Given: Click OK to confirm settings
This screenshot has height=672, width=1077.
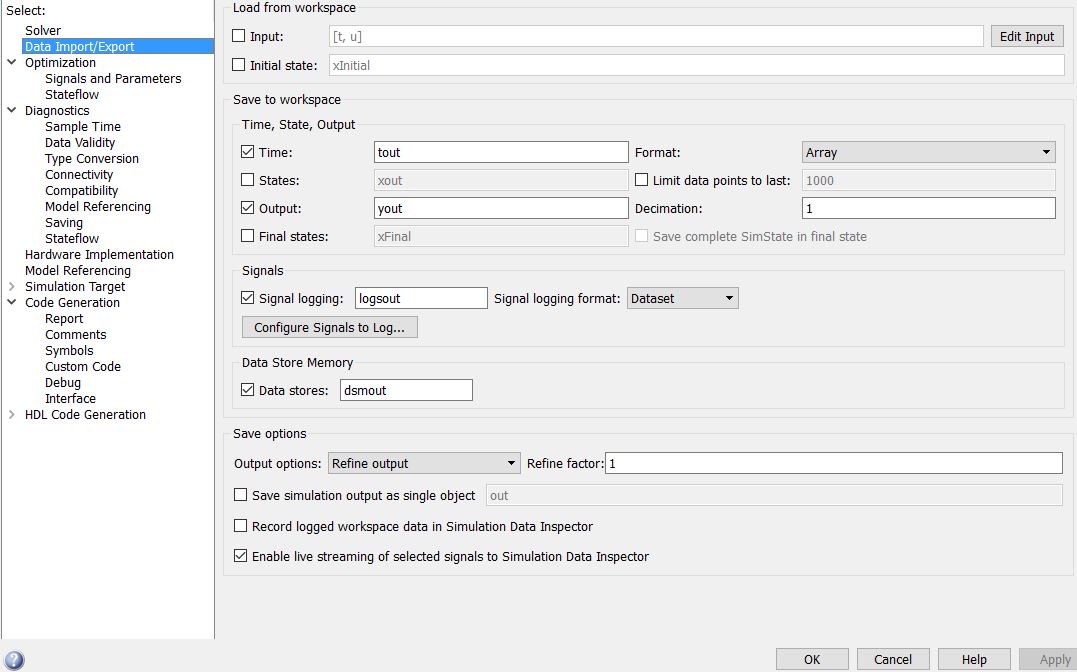Looking at the screenshot, I should click(812, 659).
